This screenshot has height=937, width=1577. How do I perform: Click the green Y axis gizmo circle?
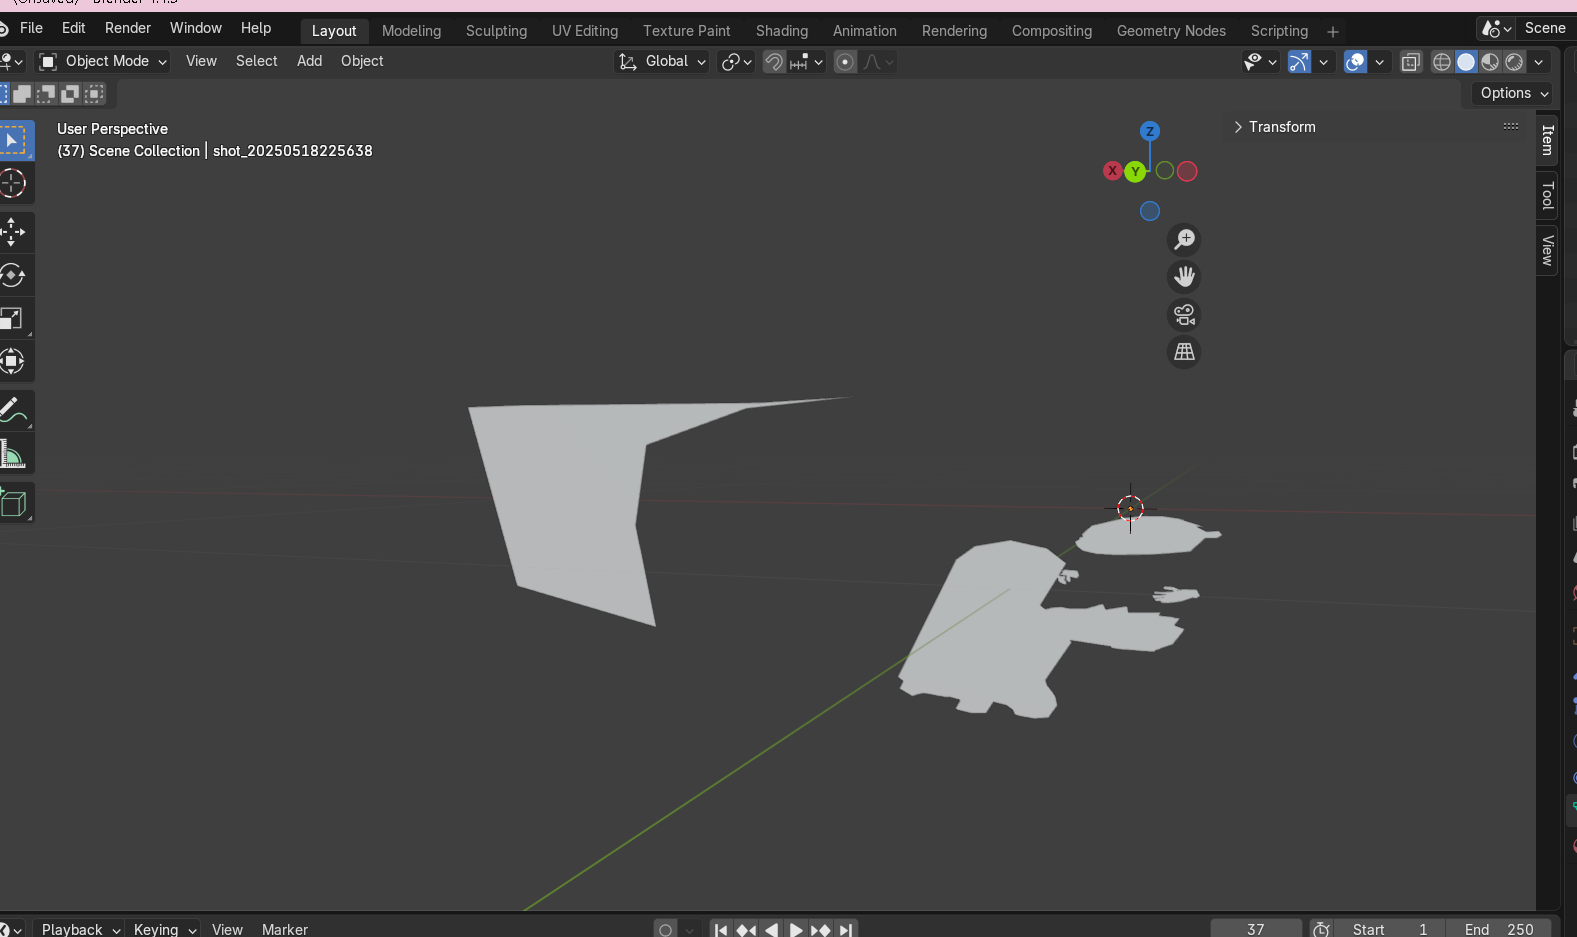click(1135, 172)
